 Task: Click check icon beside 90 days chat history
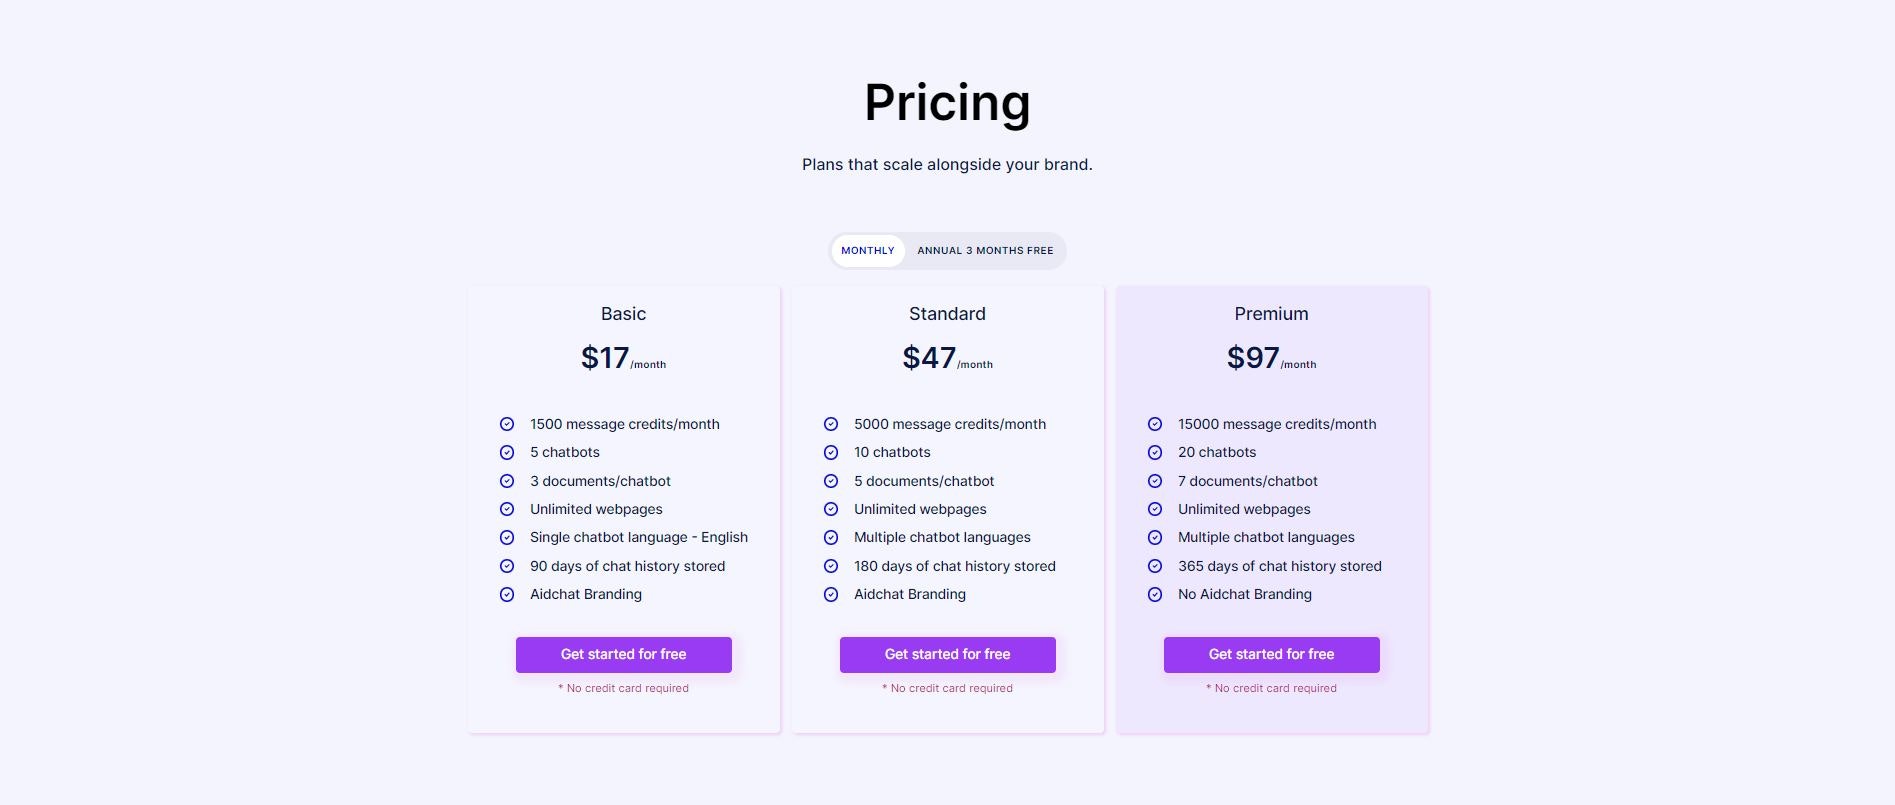coord(507,566)
